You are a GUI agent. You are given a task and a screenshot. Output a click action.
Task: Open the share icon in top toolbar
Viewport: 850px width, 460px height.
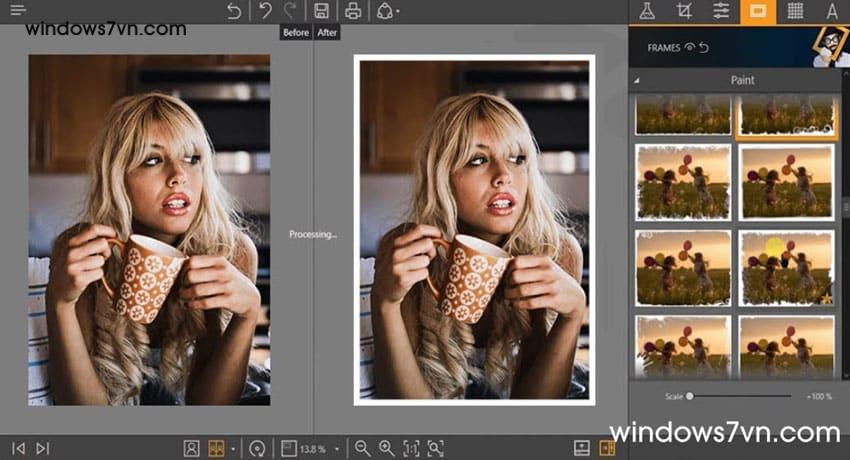click(384, 11)
